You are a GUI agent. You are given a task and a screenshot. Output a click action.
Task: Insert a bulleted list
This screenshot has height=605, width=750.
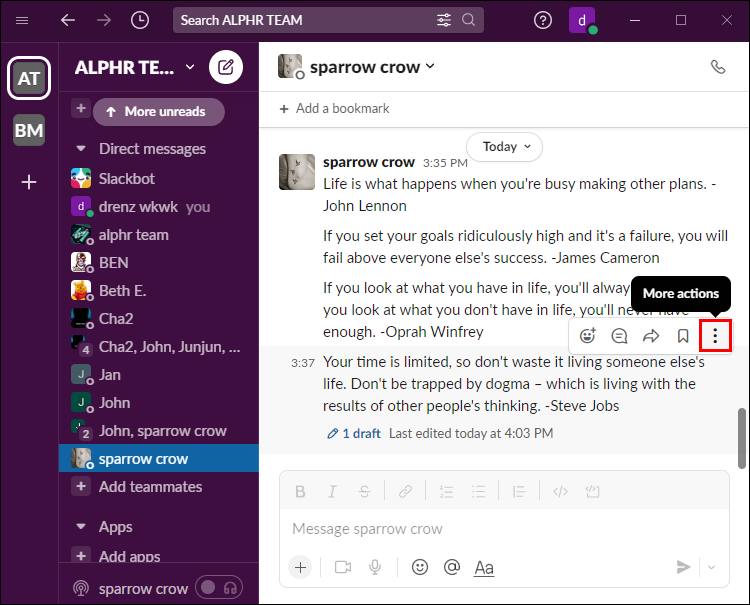click(x=478, y=491)
